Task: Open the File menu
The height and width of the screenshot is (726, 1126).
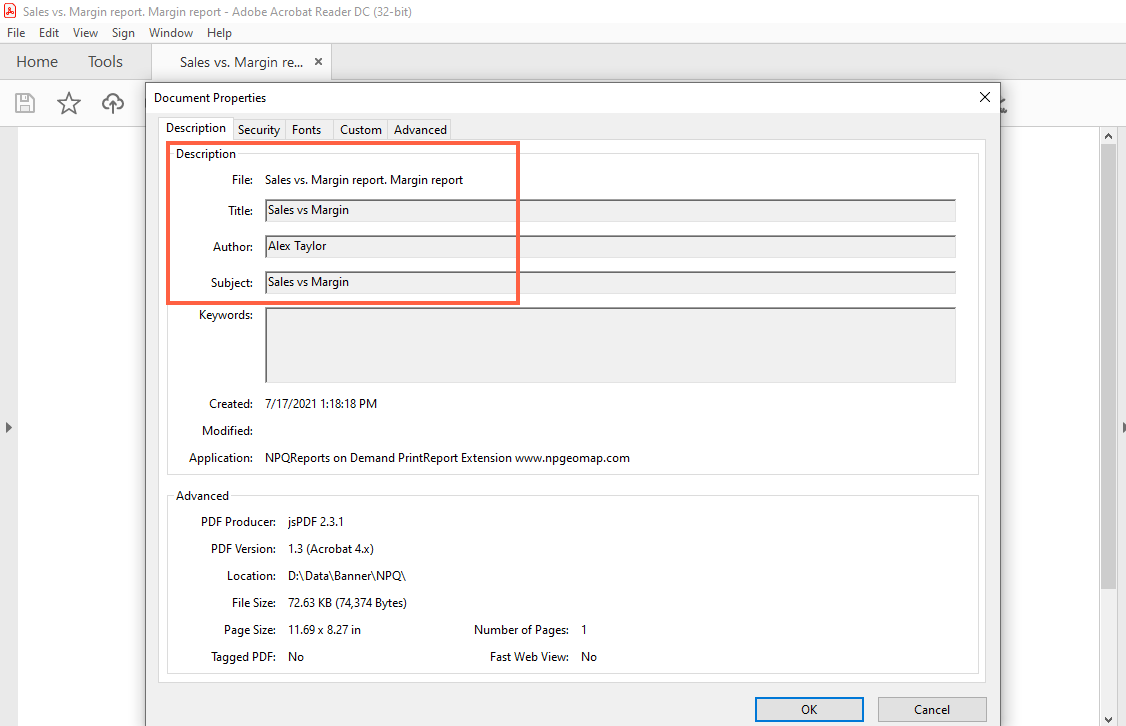Action: pyautogui.click(x=16, y=33)
